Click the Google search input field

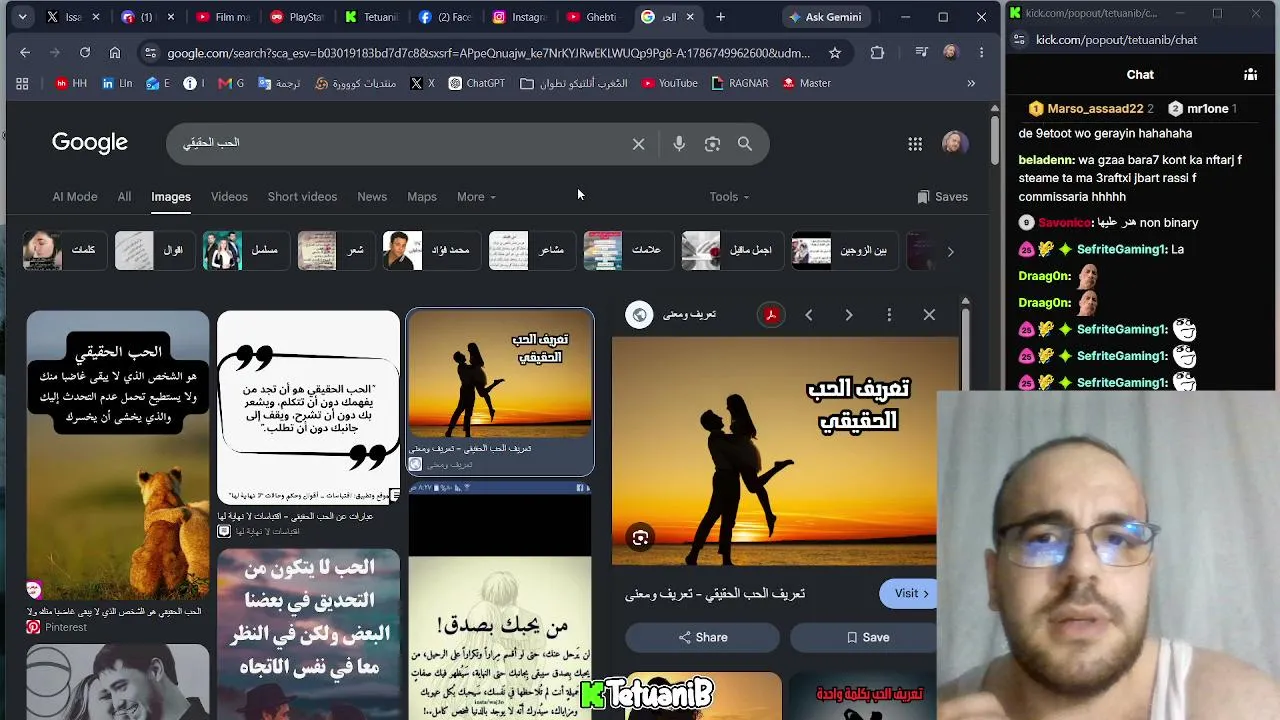tap(400, 143)
